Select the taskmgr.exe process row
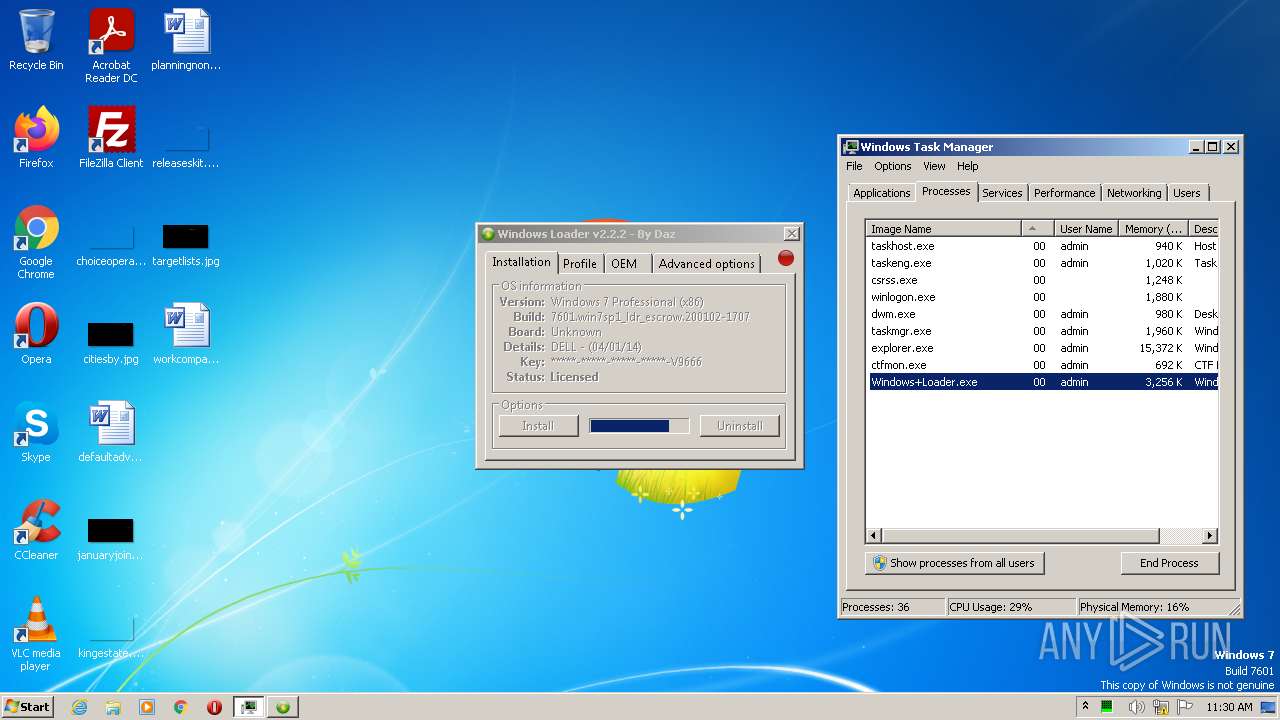Image resolution: width=1280 pixels, height=720 pixels. [1043, 331]
